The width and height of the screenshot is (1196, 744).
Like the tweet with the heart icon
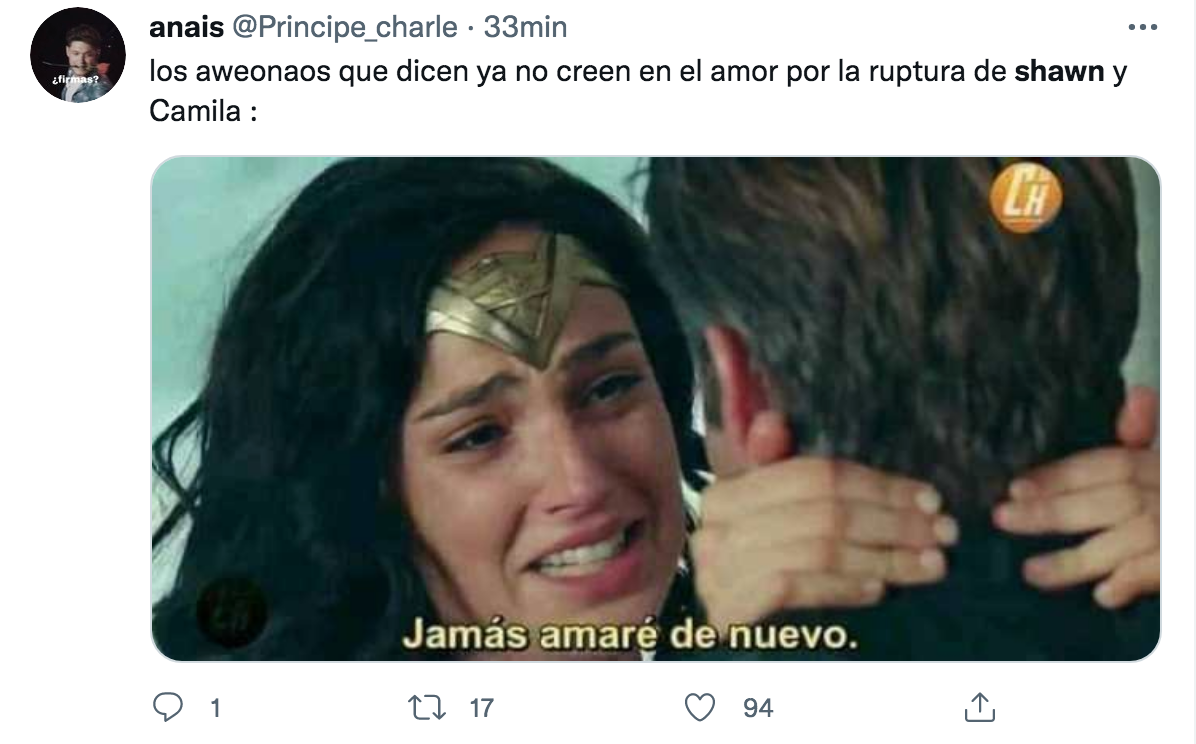click(x=699, y=707)
